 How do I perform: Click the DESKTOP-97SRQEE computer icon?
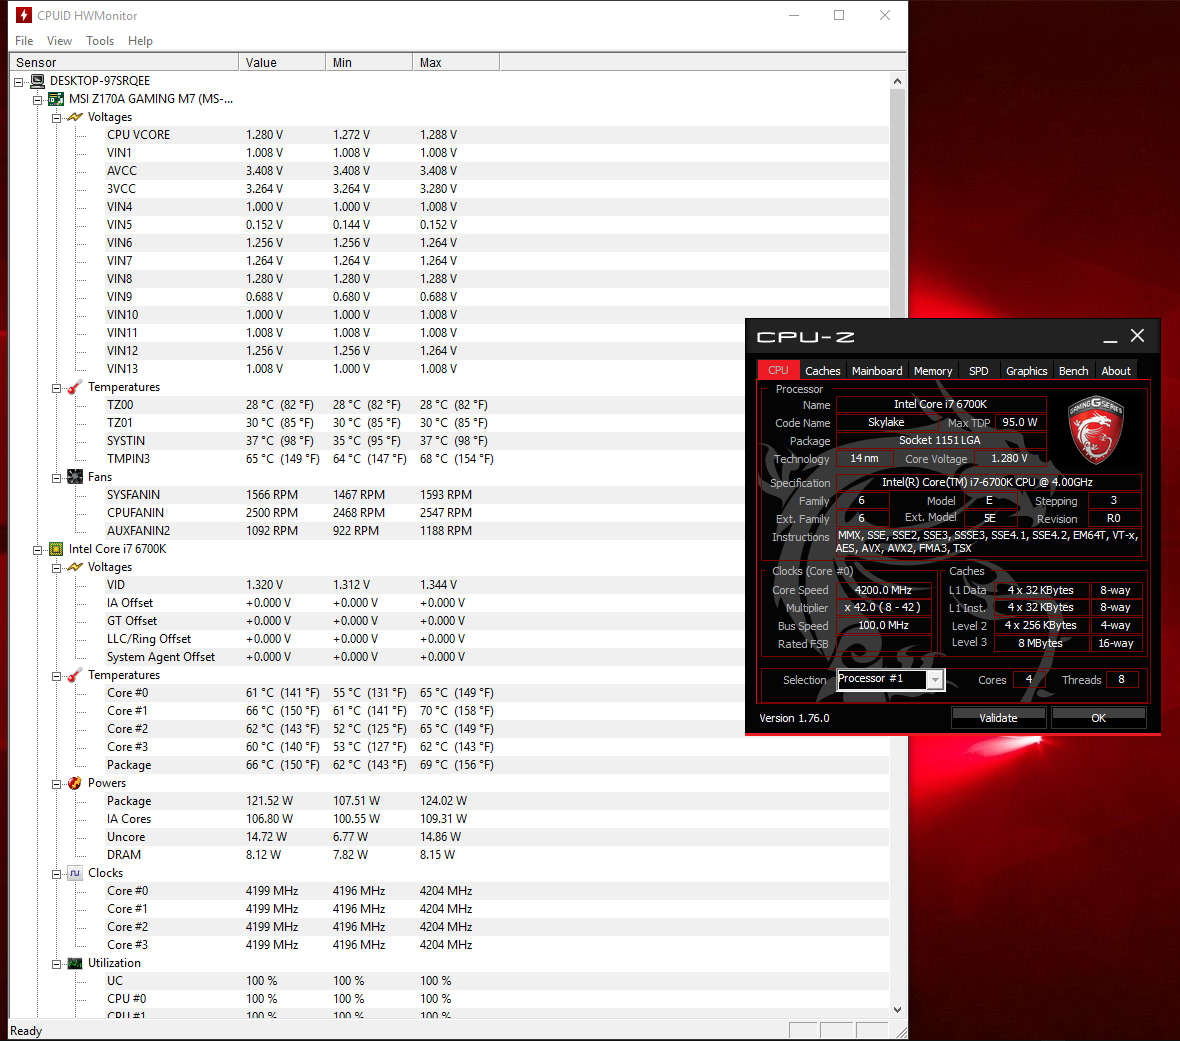38,81
